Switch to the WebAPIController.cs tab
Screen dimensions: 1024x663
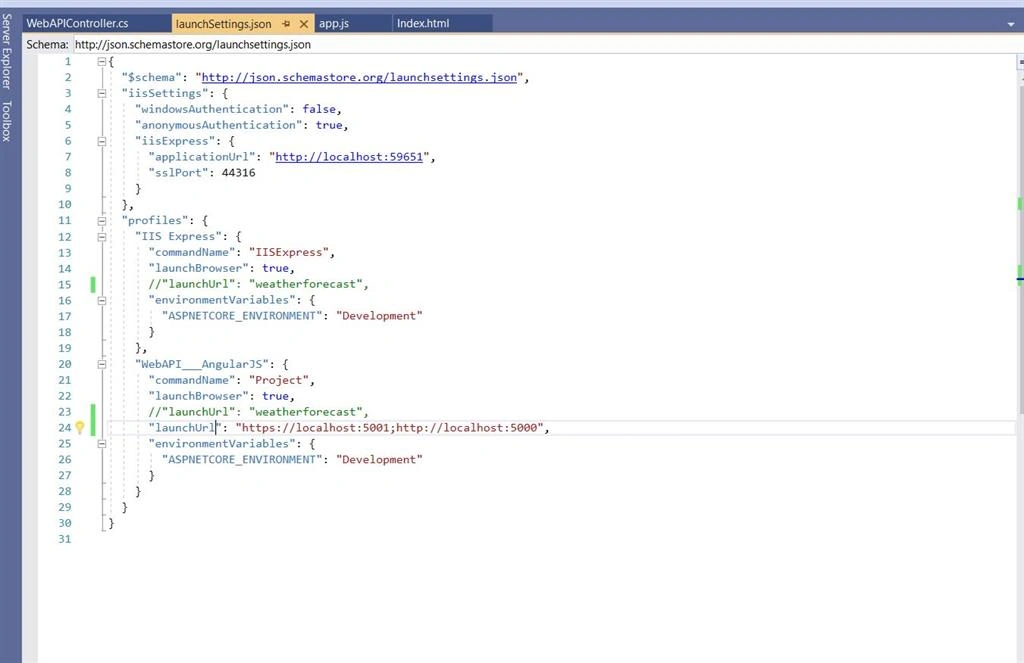tap(77, 24)
